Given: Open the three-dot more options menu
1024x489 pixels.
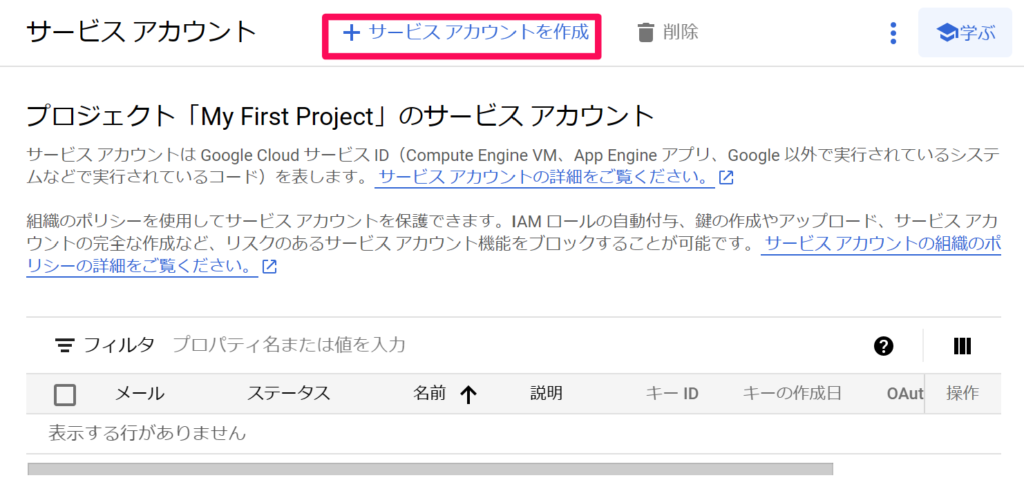Looking at the screenshot, I should 893,33.
